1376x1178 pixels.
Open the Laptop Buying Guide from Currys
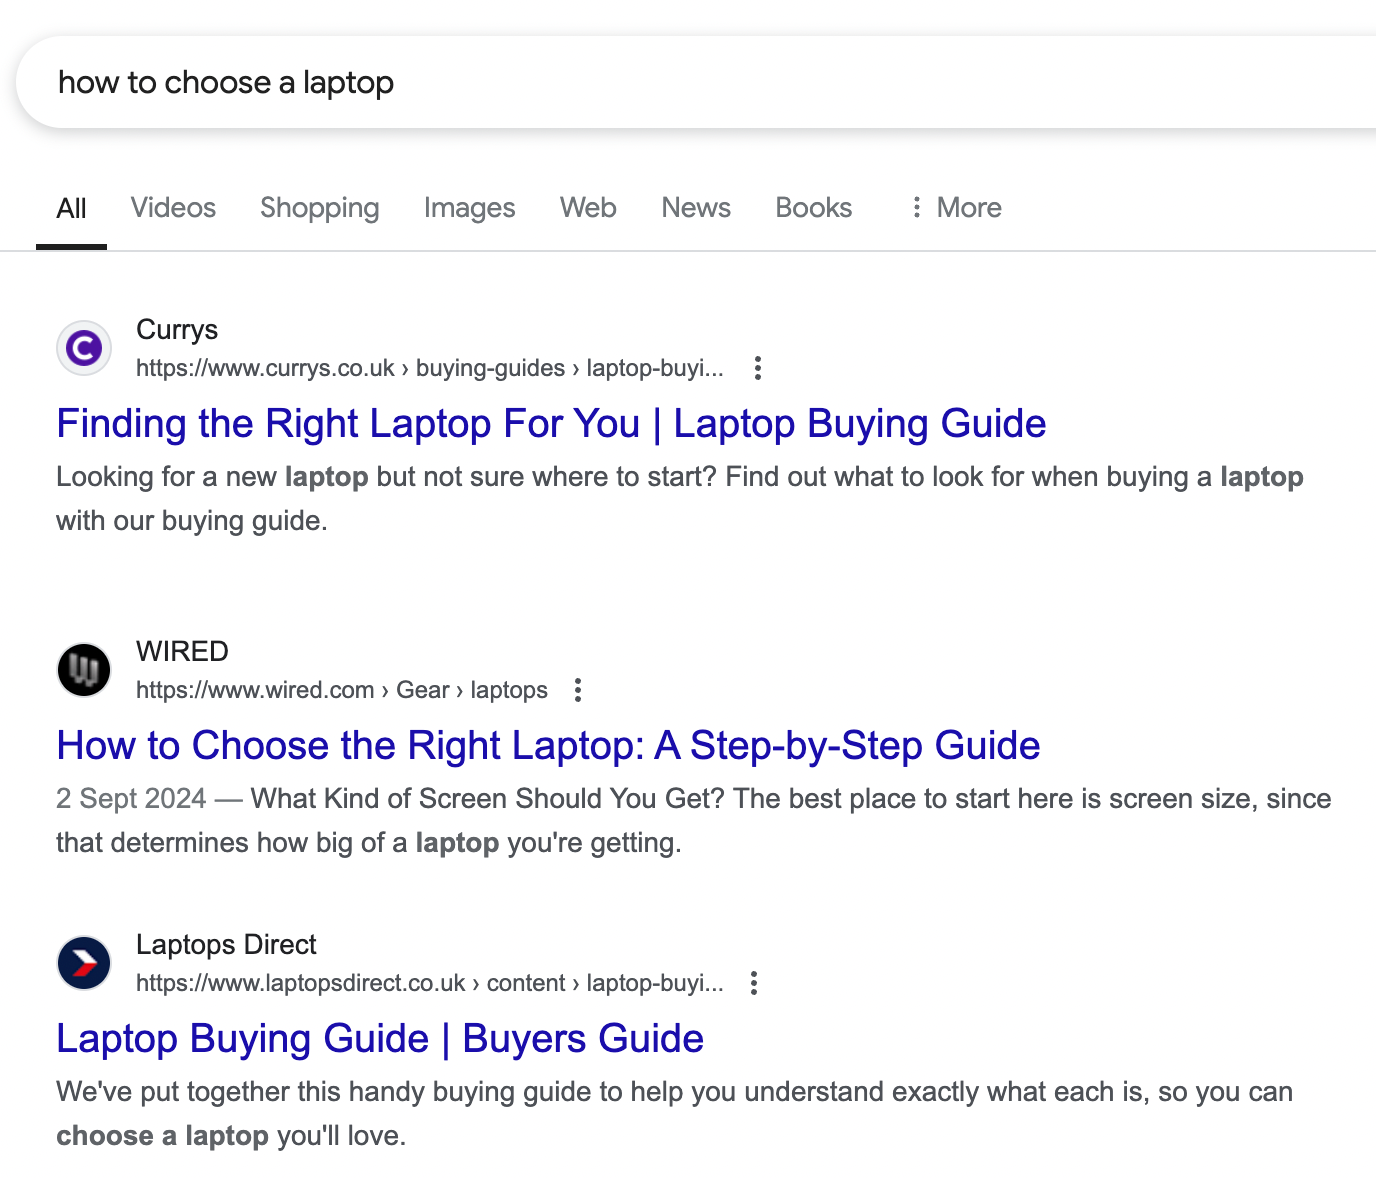pyautogui.click(x=550, y=423)
